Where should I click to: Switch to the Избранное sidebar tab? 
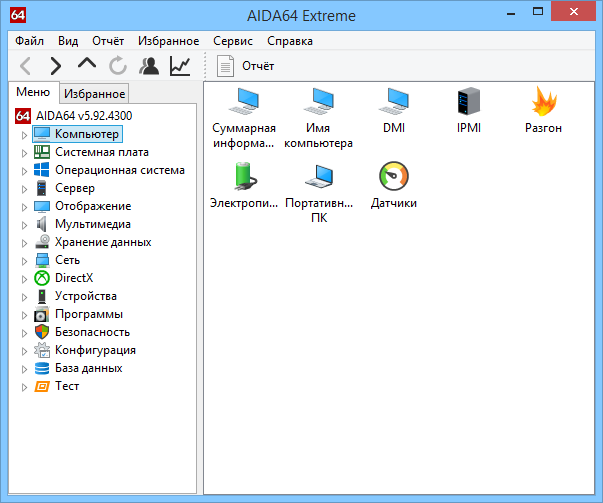[x=94, y=93]
